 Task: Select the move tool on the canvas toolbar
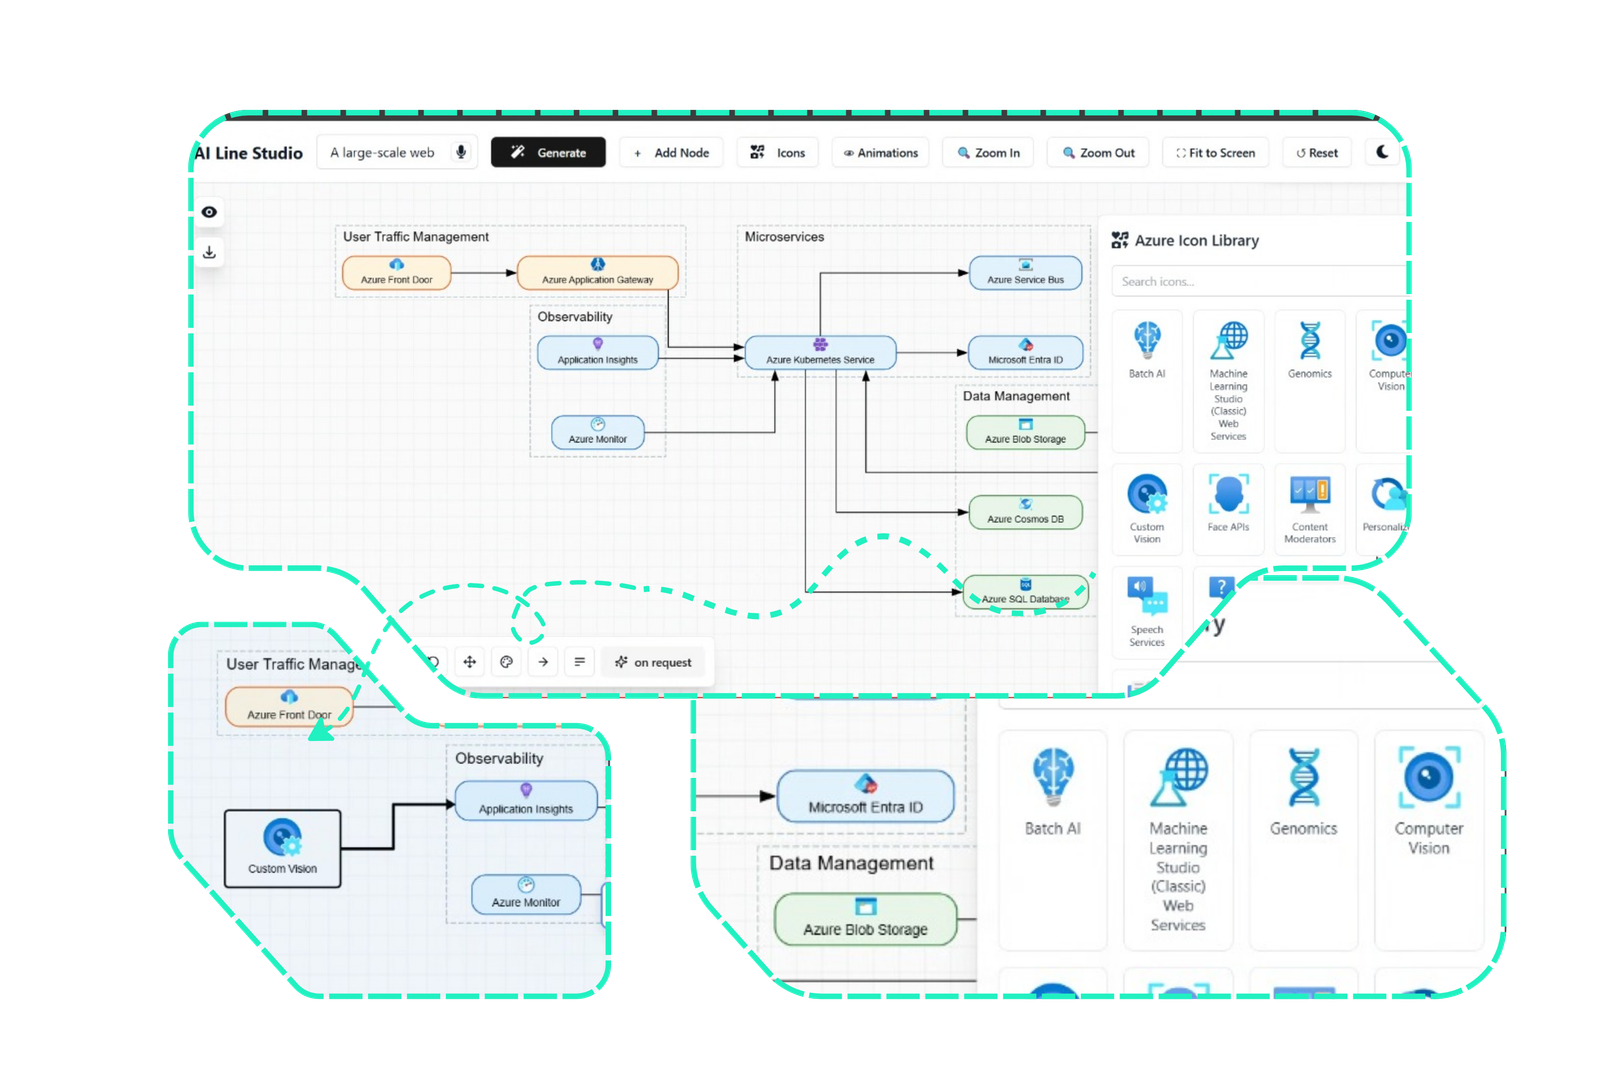[470, 662]
